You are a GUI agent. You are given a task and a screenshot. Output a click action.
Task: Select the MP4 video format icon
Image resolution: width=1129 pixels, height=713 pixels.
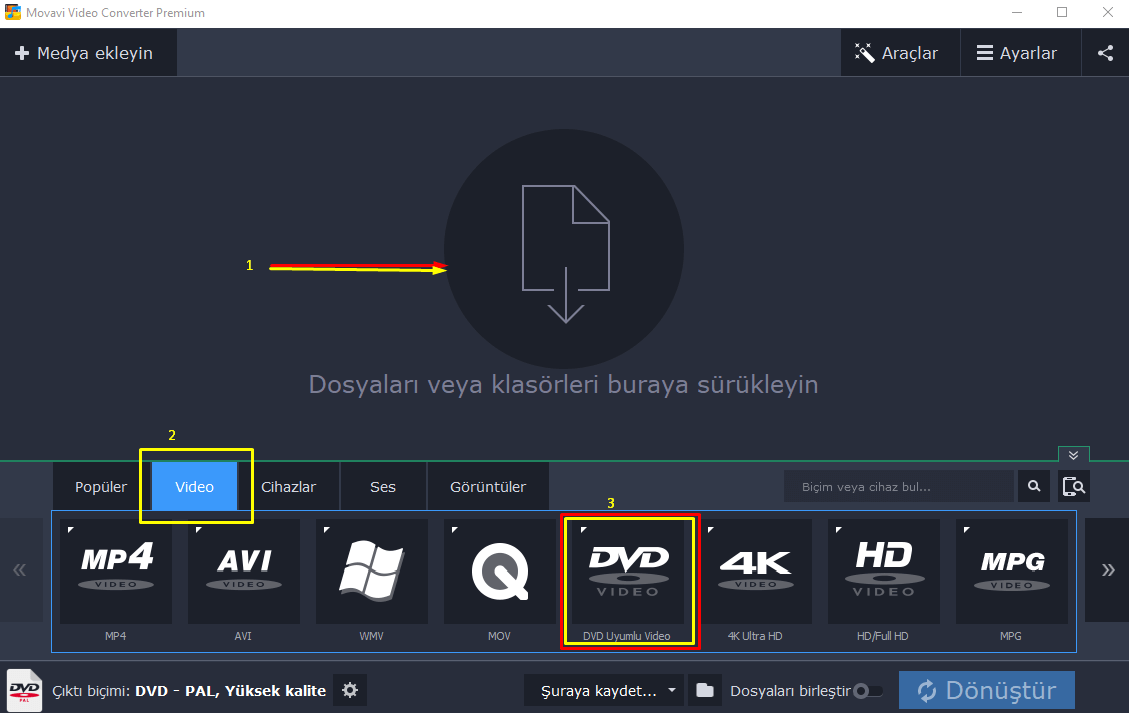coord(116,571)
